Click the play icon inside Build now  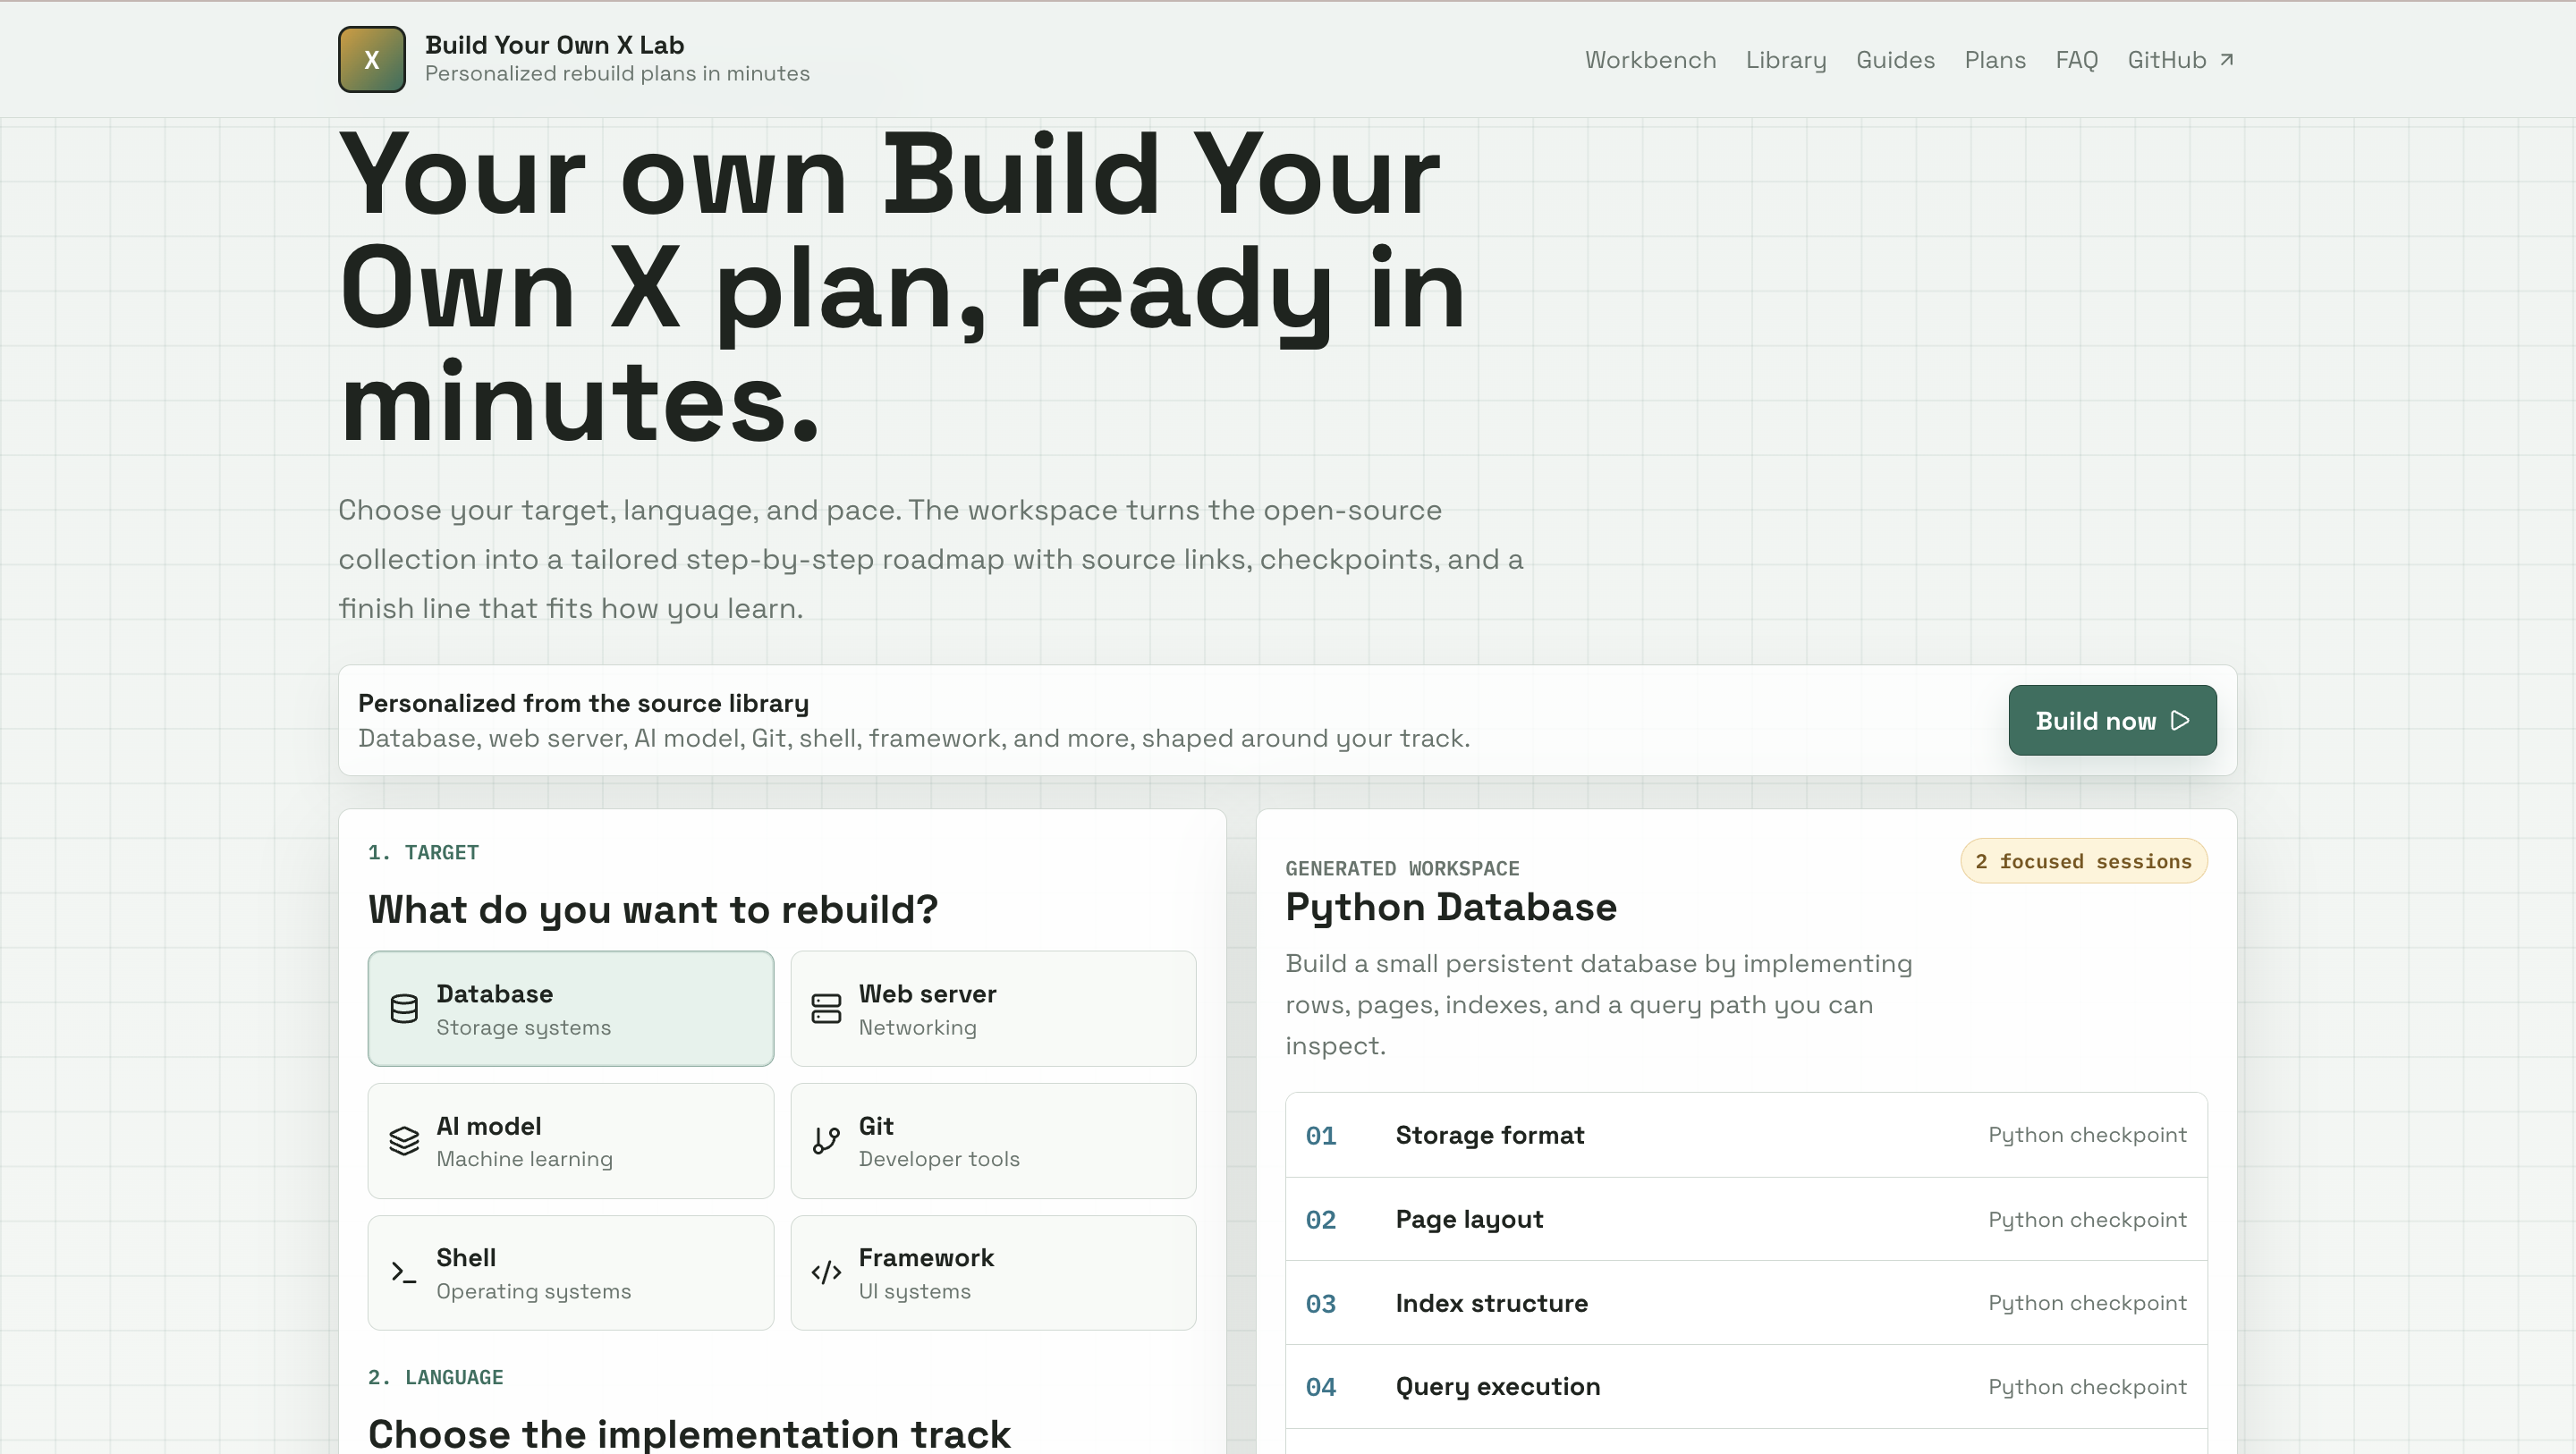point(2182,720)
